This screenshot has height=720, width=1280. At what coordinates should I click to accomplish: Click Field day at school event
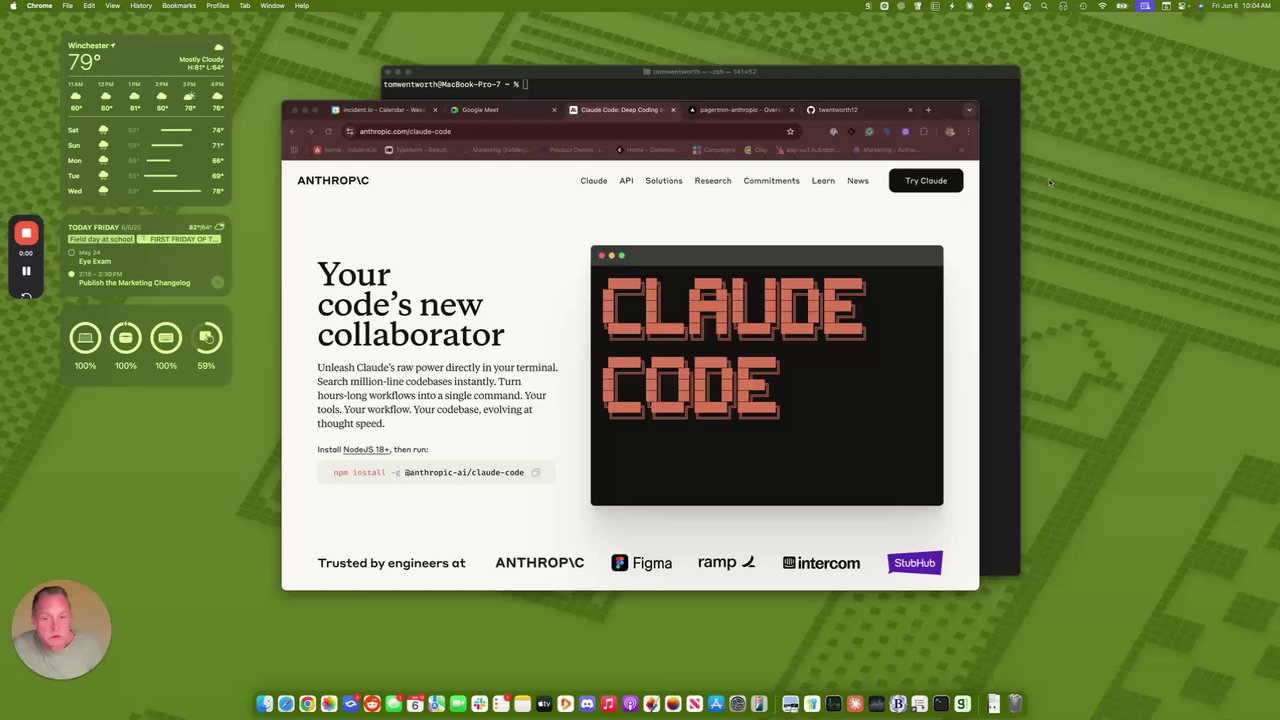click(101, 240)
